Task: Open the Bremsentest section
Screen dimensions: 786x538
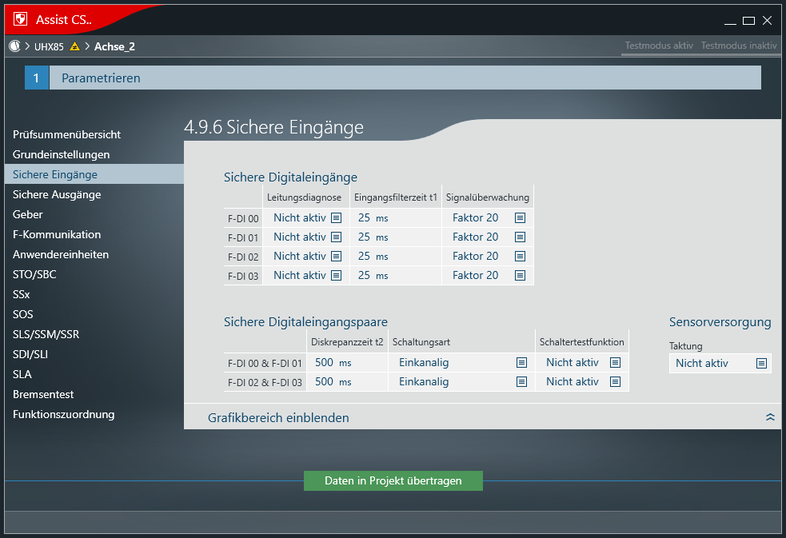Action: [x=43, y=394]
